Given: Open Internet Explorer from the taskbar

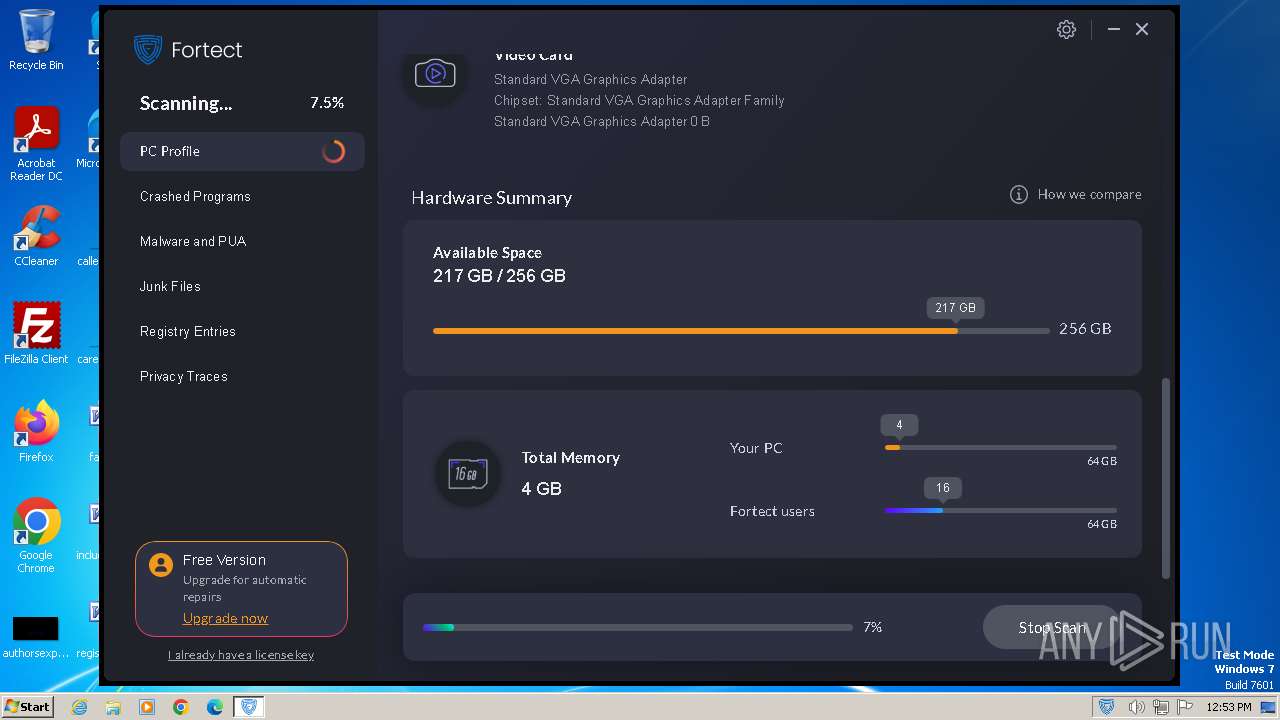Looking at the screenshot, I should [79, 707].
